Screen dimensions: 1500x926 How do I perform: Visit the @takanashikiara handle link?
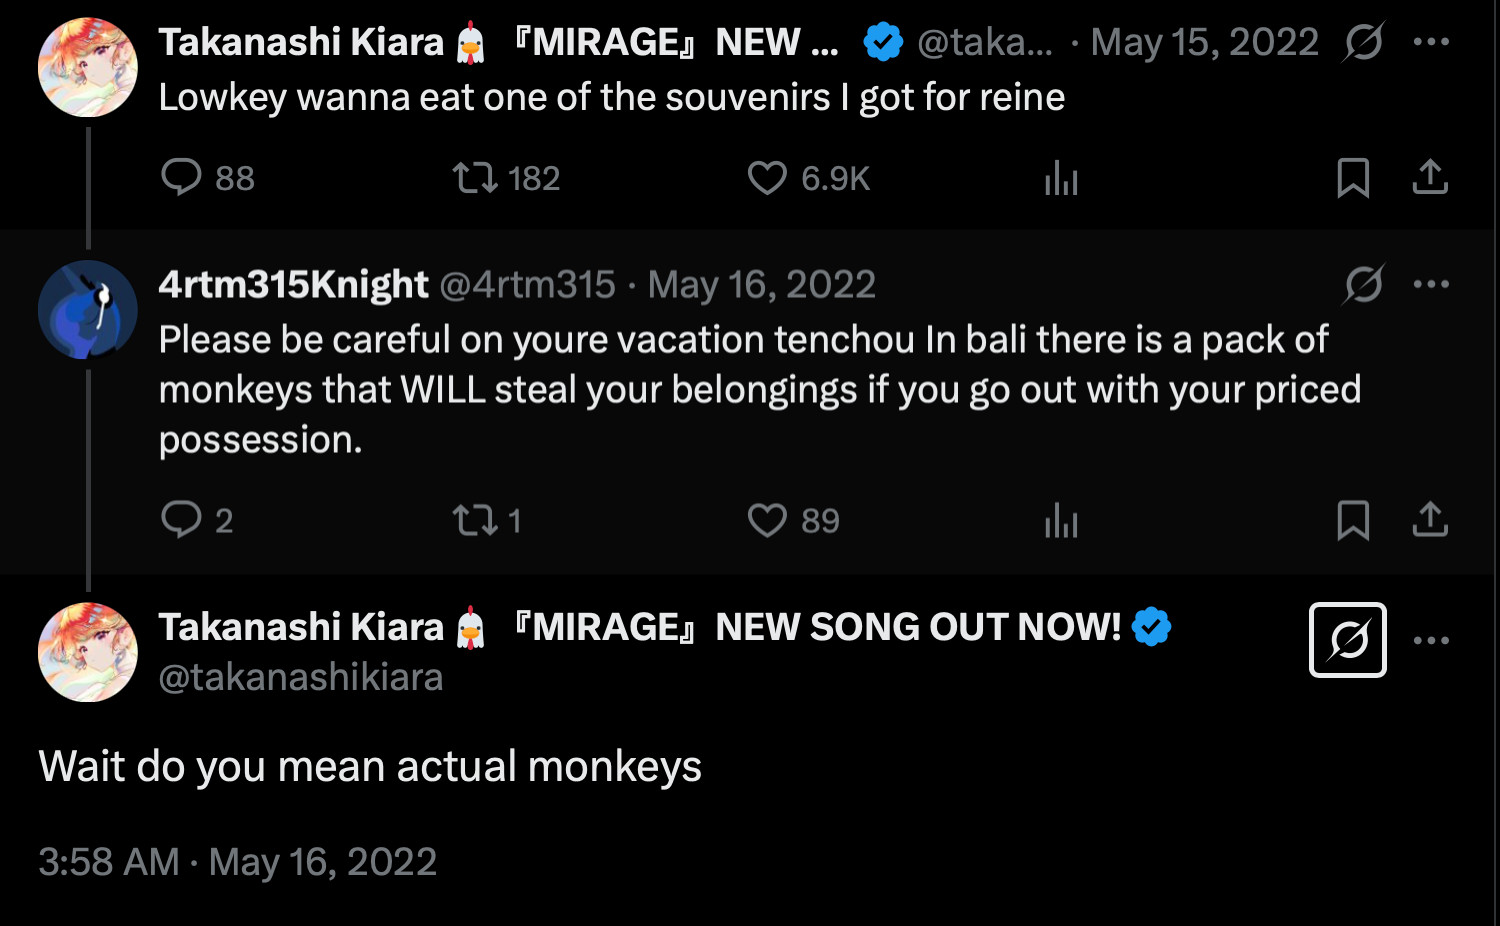[x=300, y=678]
